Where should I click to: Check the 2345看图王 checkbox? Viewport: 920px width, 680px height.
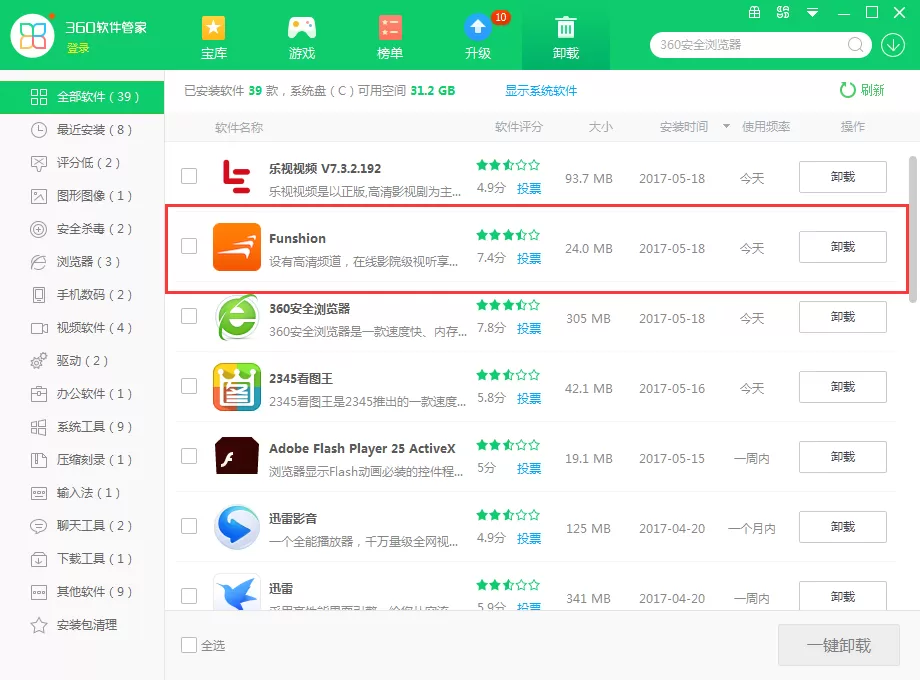tap(189, 386)
